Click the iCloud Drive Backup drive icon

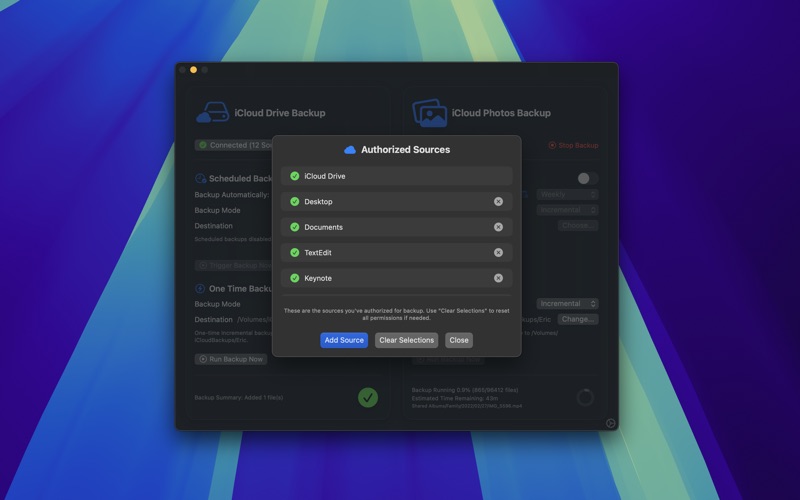coord(213,112)
